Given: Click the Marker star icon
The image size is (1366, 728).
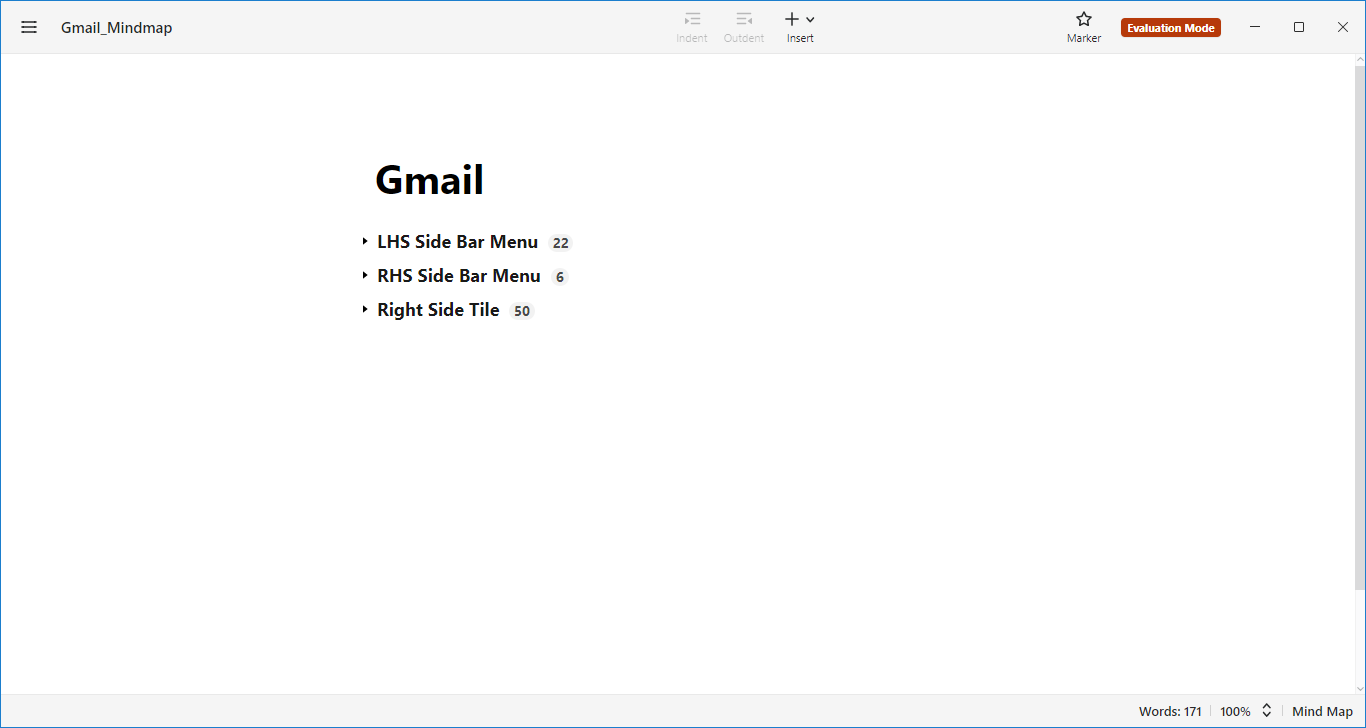Looking at the screenshot, I should (x=1084, y=19).
